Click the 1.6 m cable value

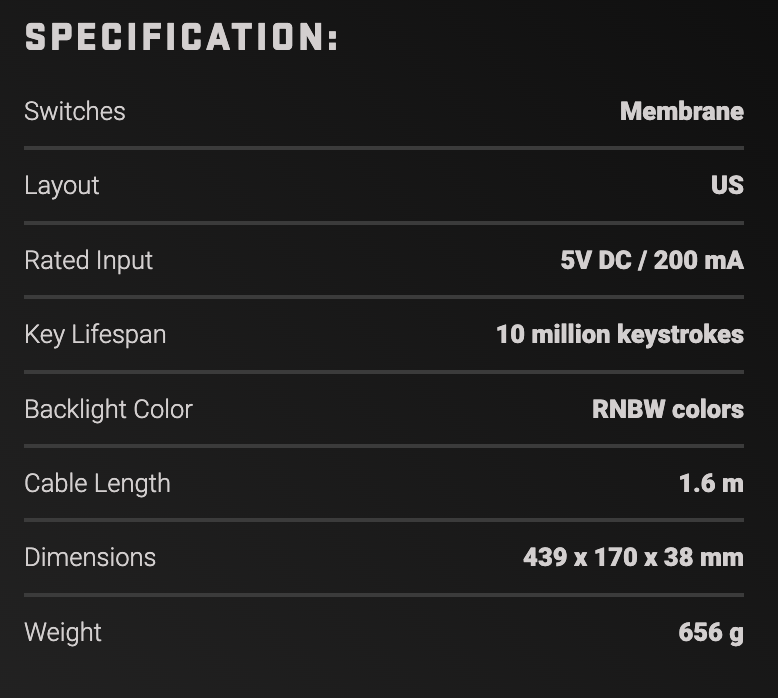(711, 483)
